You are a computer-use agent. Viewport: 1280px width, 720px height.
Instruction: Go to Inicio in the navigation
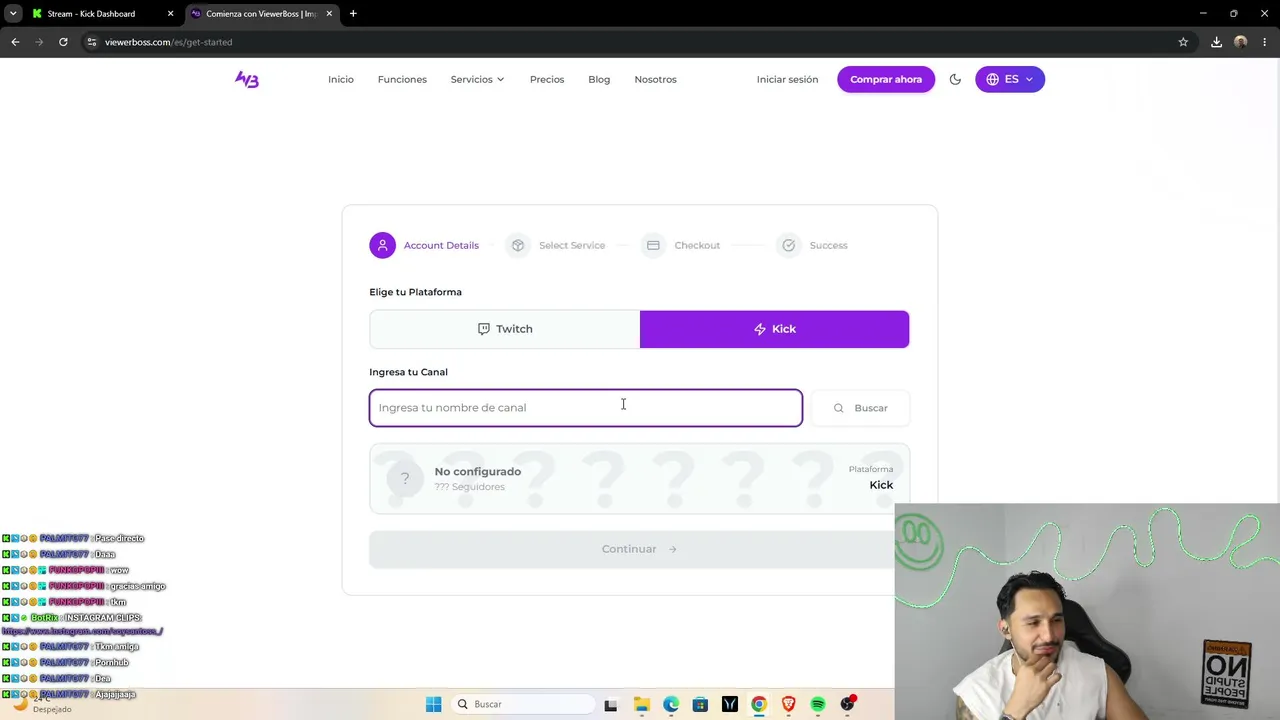[x=341, y=79]
